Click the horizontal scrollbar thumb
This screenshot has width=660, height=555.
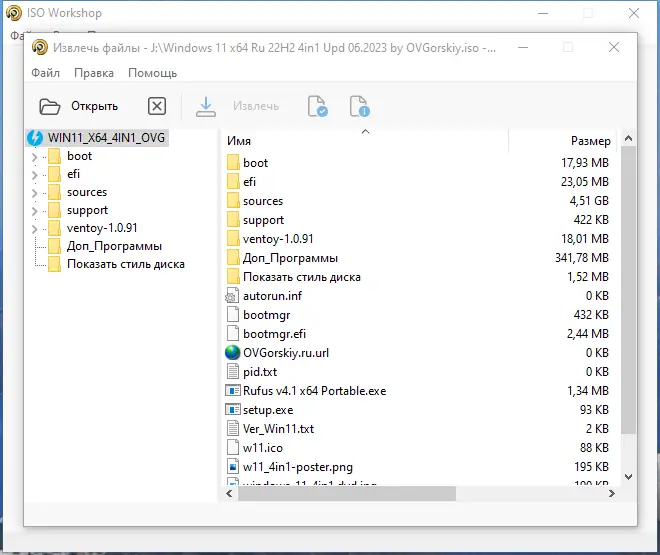pyautogui.click(x=347, y=494)
